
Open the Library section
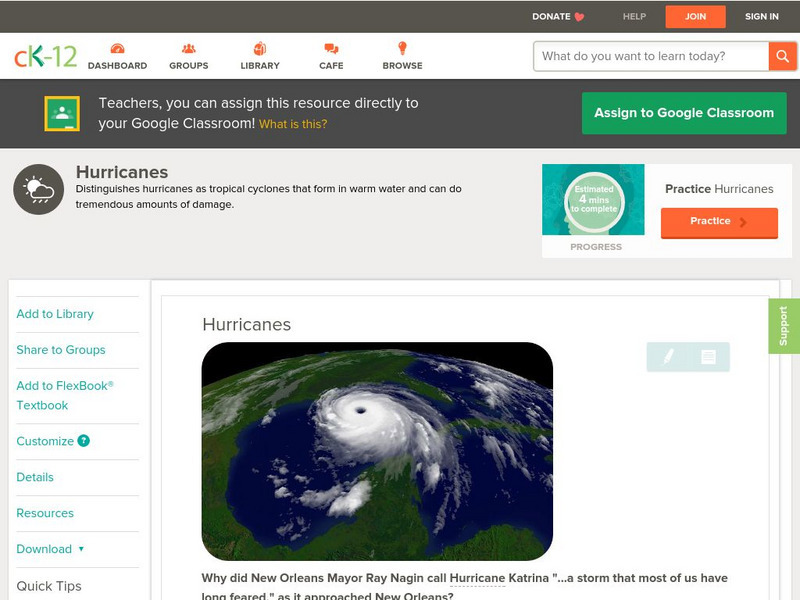(260, 46)
